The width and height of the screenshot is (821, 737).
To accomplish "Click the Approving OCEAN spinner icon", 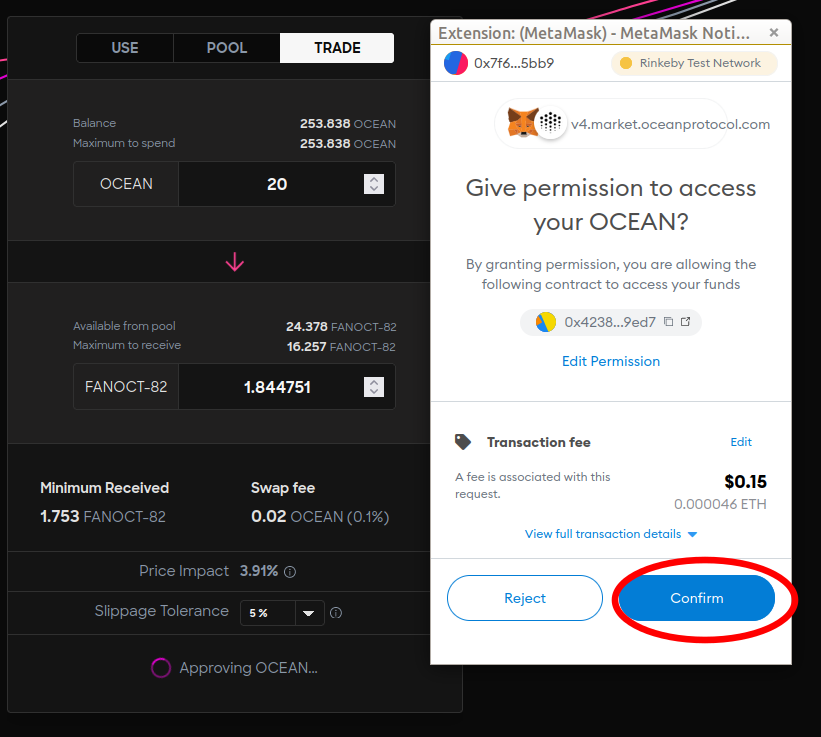I will point(161,667).
